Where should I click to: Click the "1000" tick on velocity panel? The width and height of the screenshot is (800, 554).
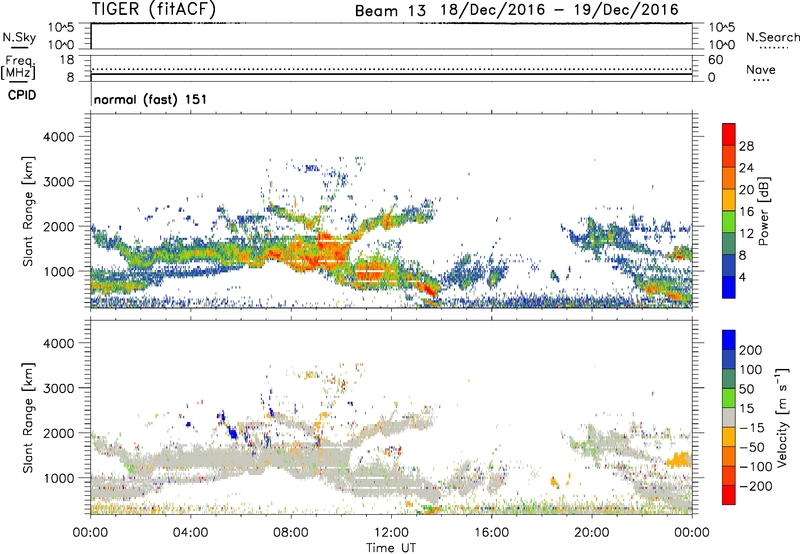(x=59, y=478)
